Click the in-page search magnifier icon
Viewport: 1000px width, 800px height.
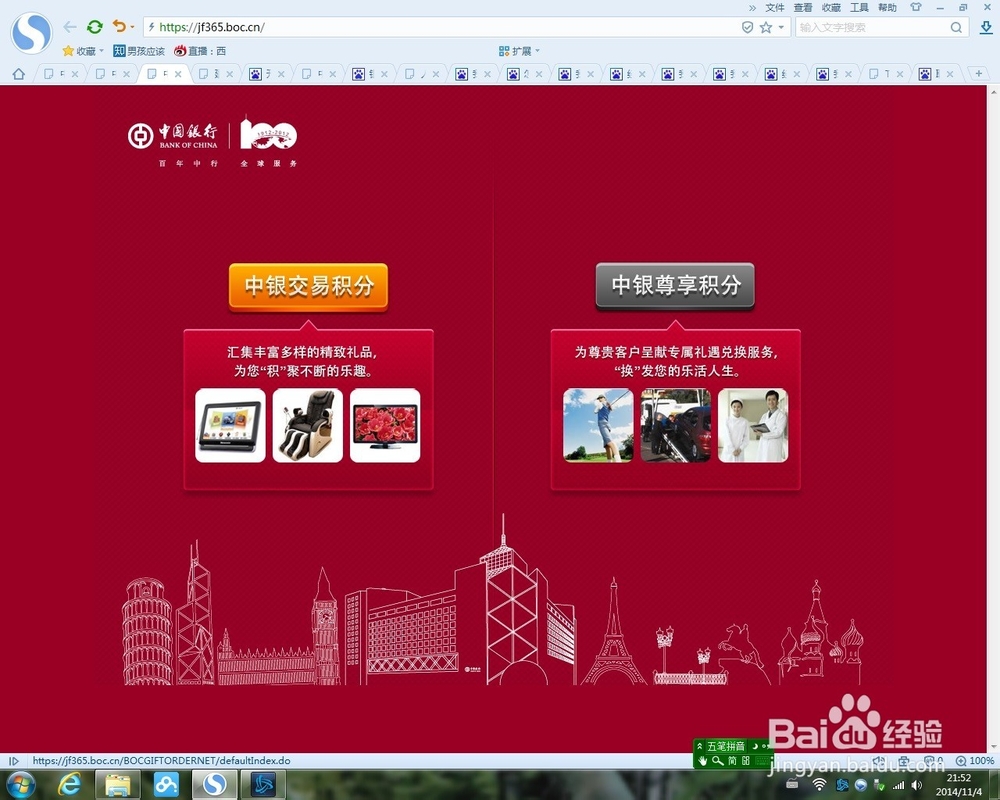pyautogui.click(x=719, y=760)
